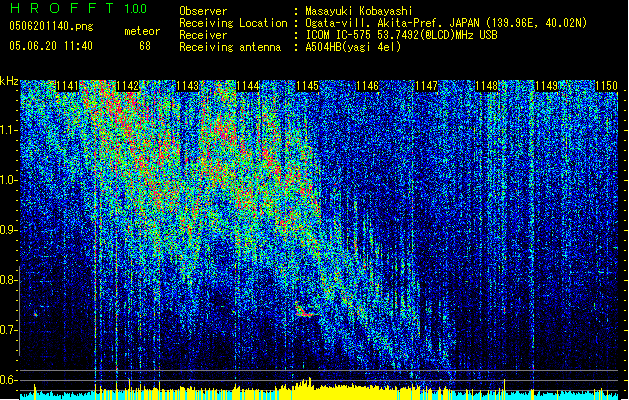
Task: Click the A504HB(yagi 4el) antenna text
Action: (353, 47)
